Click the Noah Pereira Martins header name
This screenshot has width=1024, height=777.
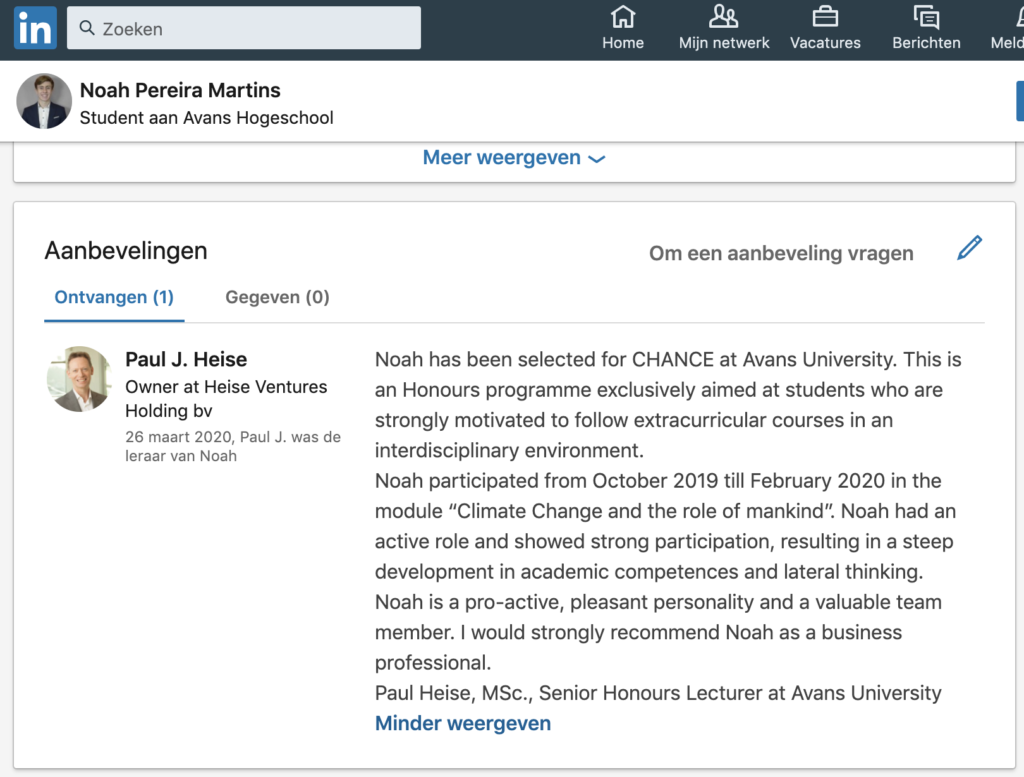180,90
